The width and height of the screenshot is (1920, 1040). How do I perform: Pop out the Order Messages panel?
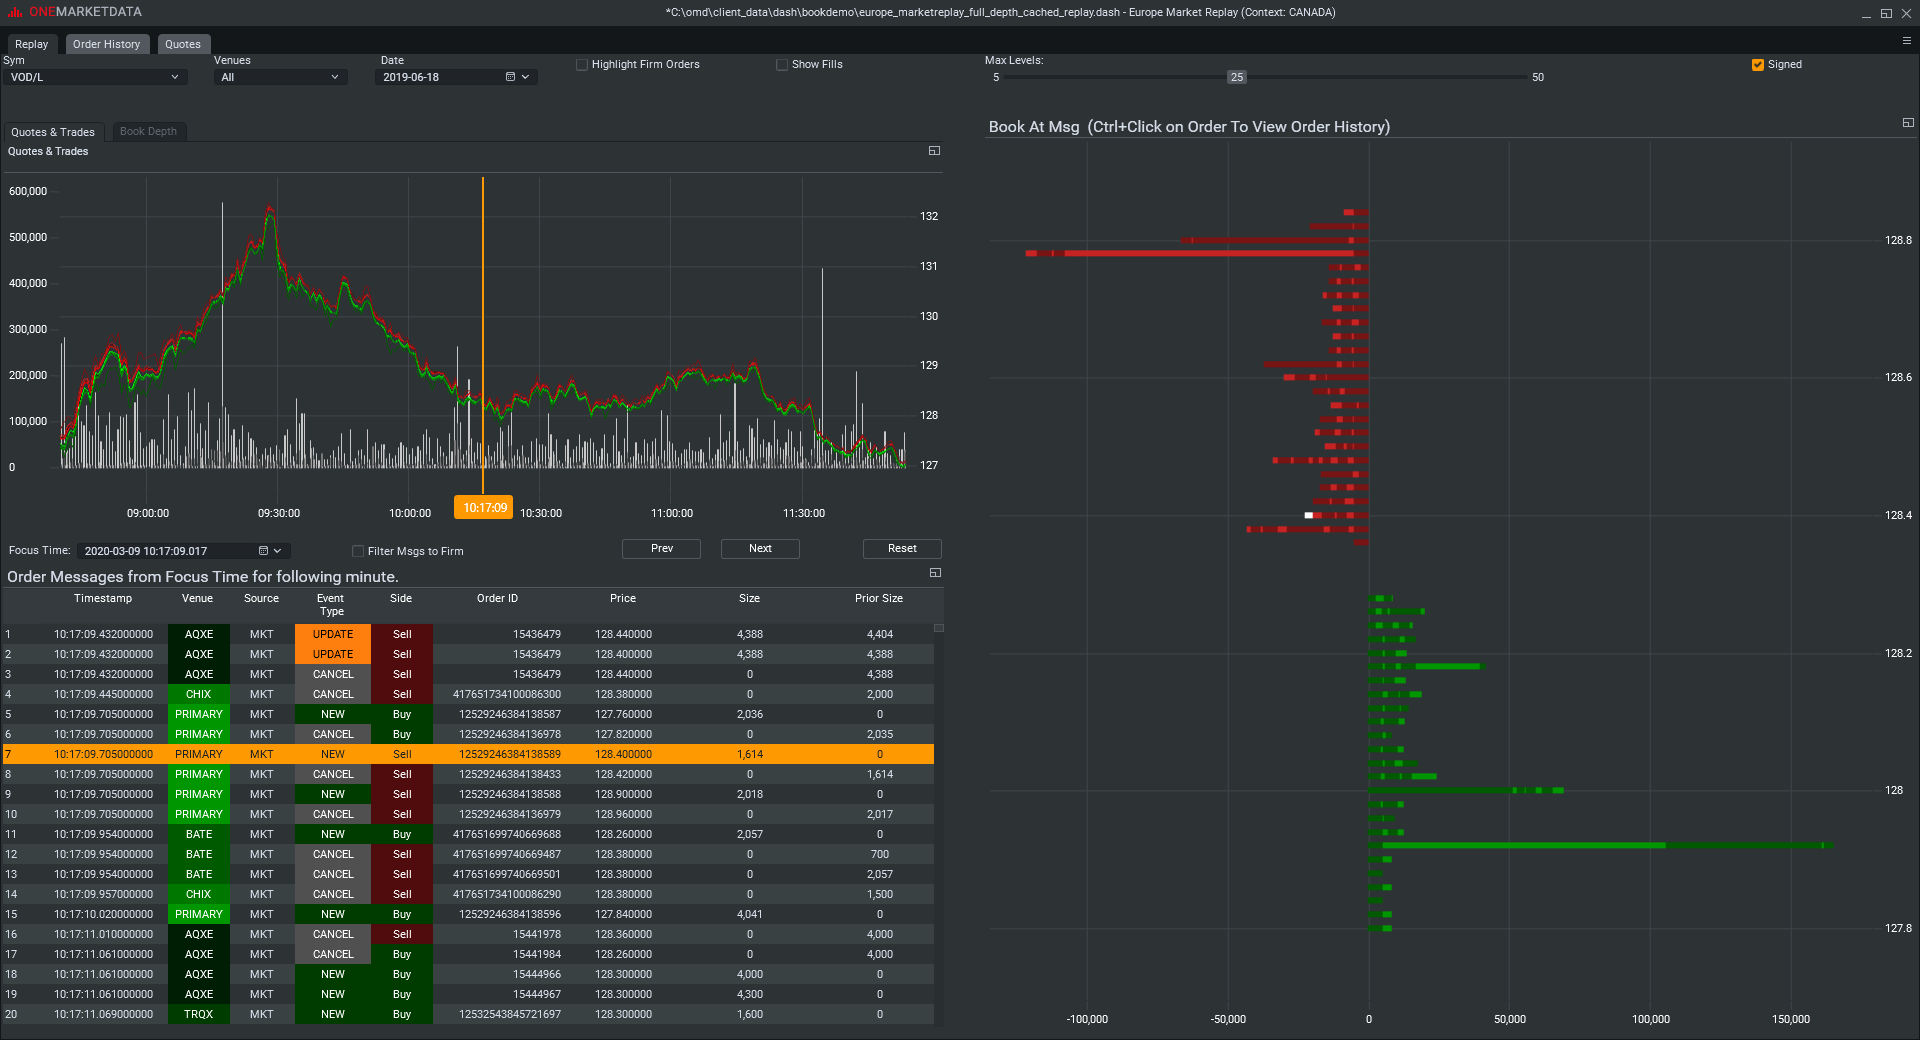936,573
